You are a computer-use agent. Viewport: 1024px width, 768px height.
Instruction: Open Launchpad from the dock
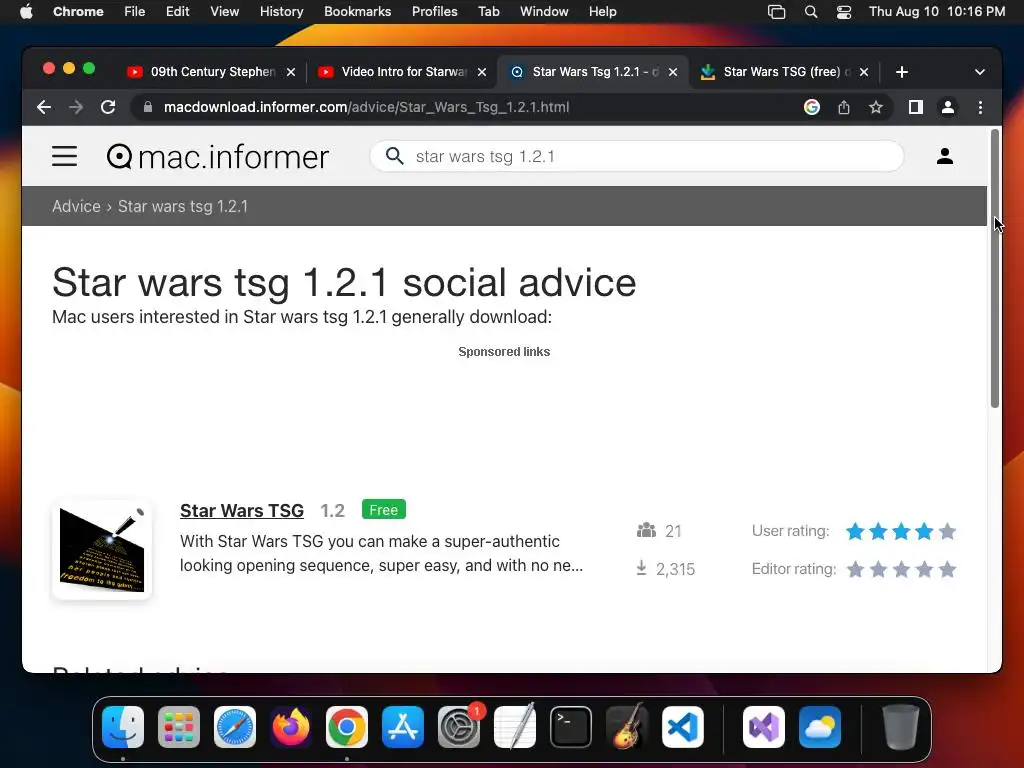click(x=178, y=727)
